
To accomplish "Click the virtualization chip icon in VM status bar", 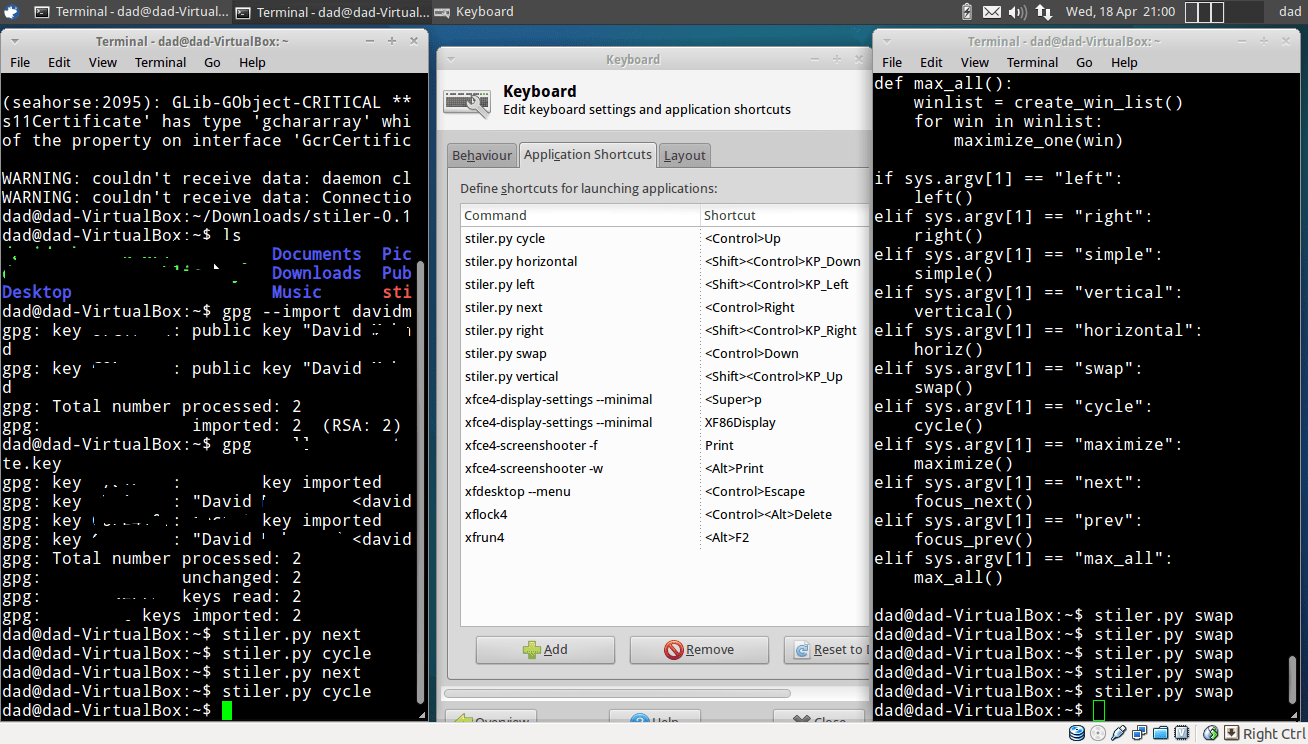I will tap(1181, 733).
